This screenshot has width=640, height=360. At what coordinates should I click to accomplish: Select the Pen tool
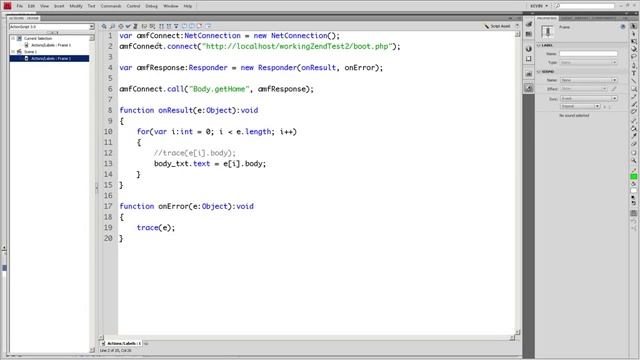pyautogui.click(x=633, y=66)
